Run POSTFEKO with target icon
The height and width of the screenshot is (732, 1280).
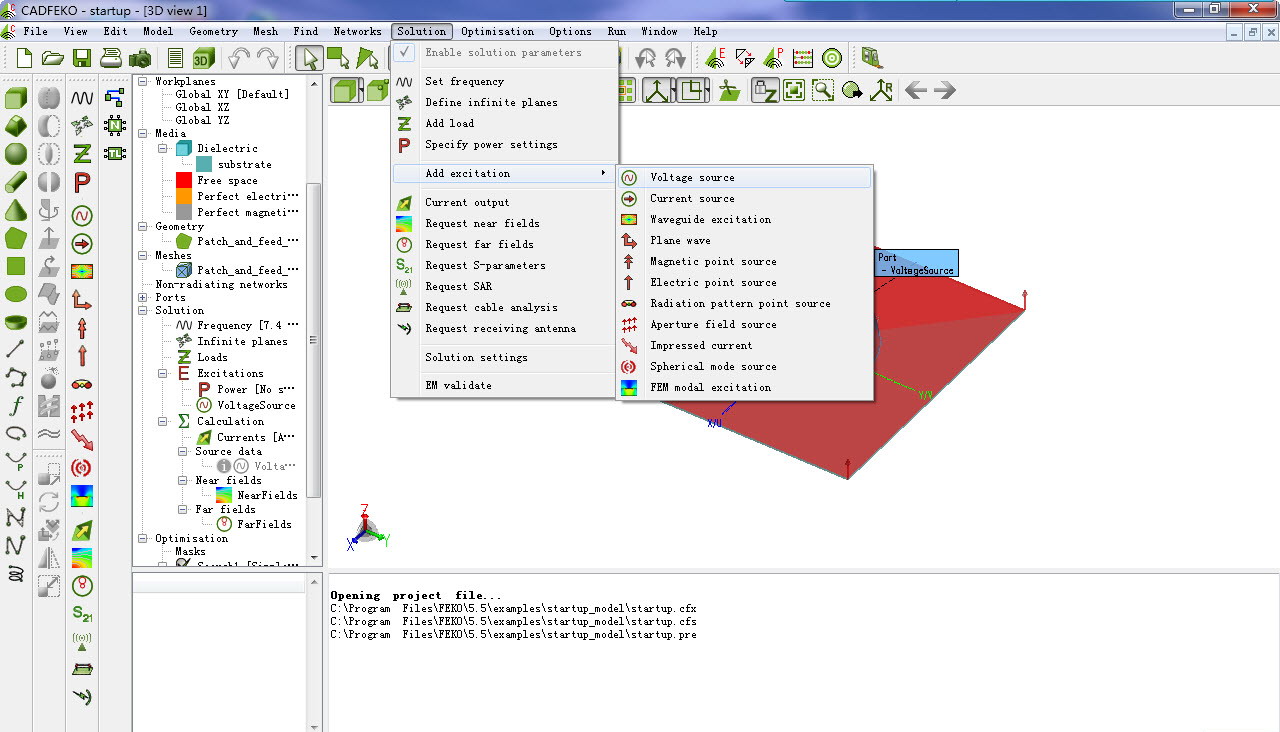[832, 58]
